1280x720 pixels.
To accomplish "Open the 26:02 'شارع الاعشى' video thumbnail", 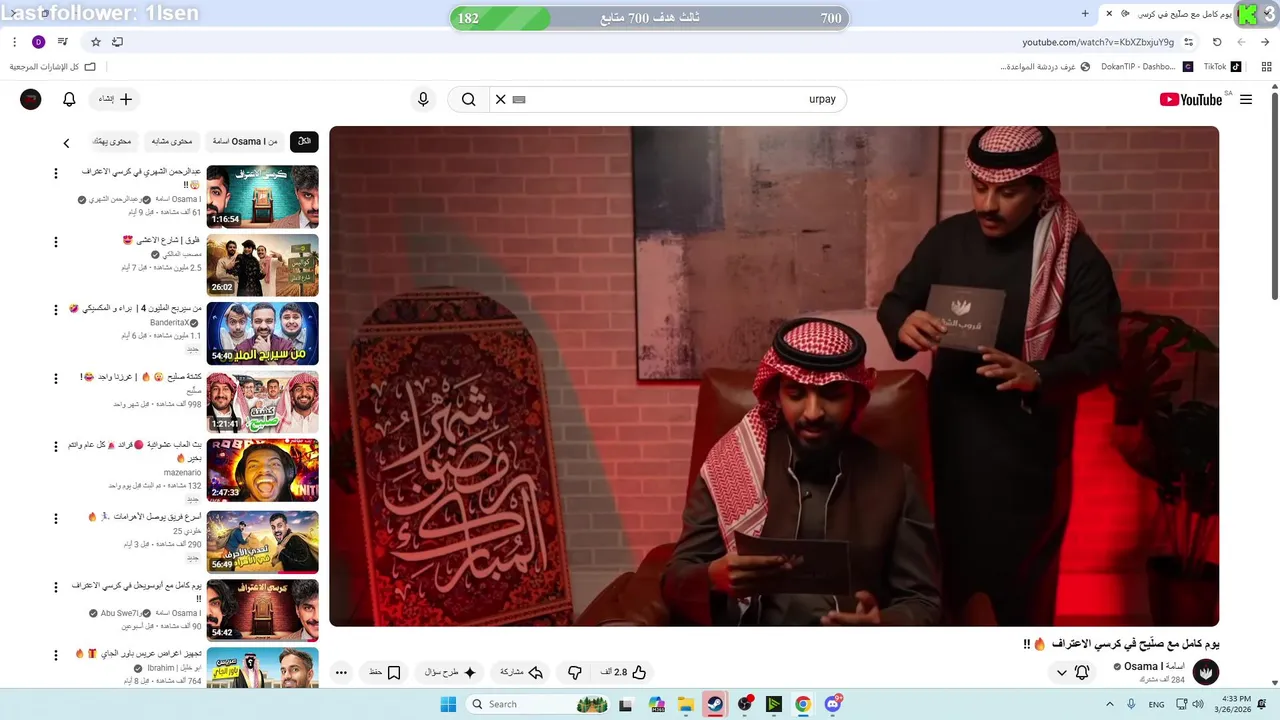I will [x=263, y=265].
